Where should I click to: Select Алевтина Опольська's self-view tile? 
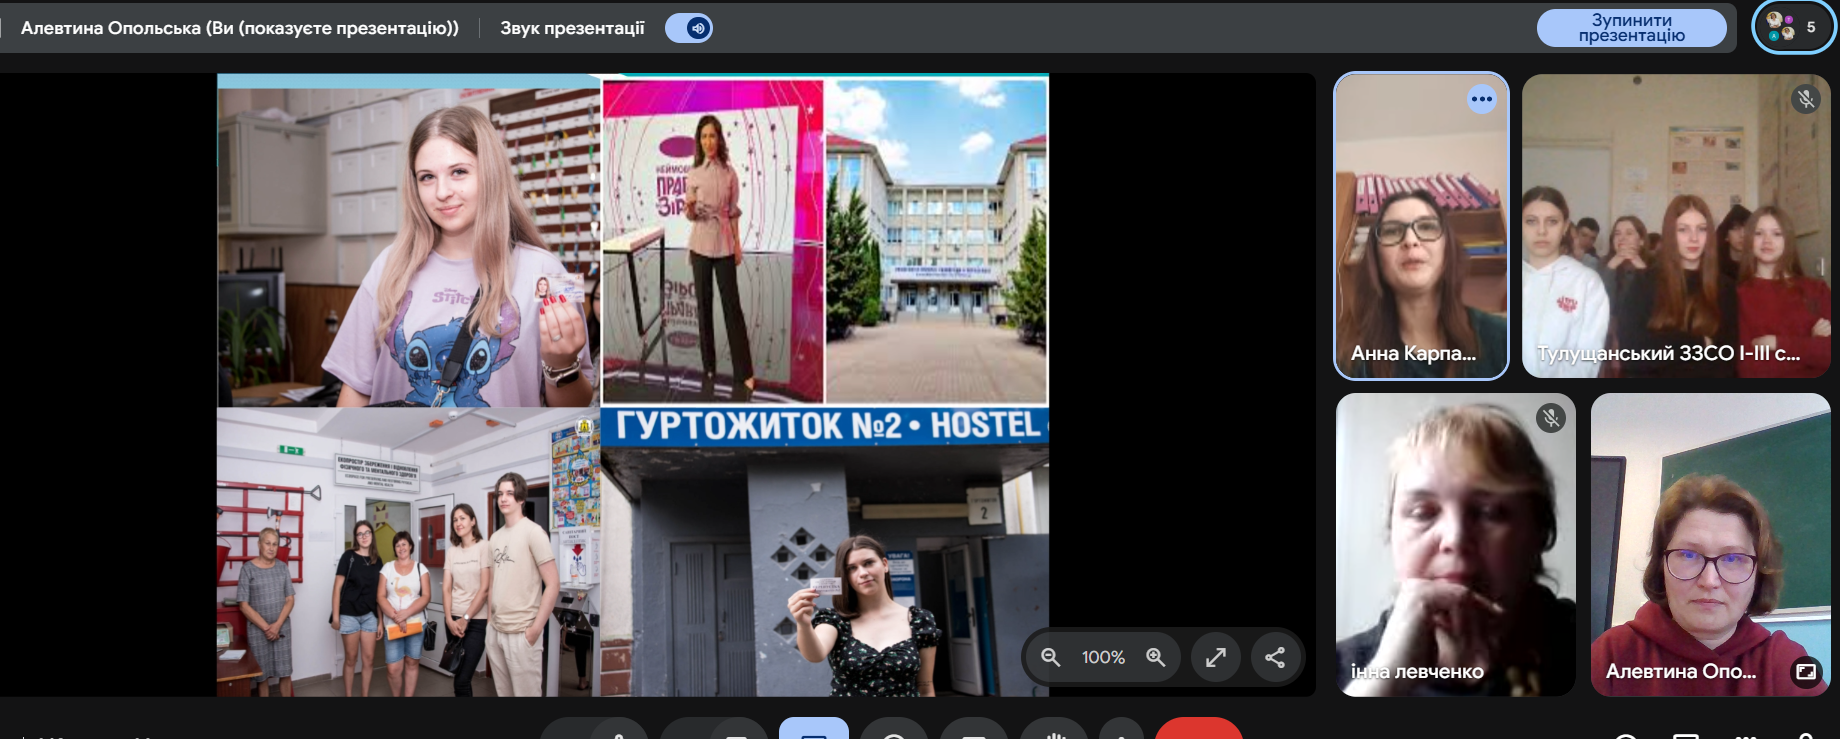pyautogui.click(x=1710, y=540)
